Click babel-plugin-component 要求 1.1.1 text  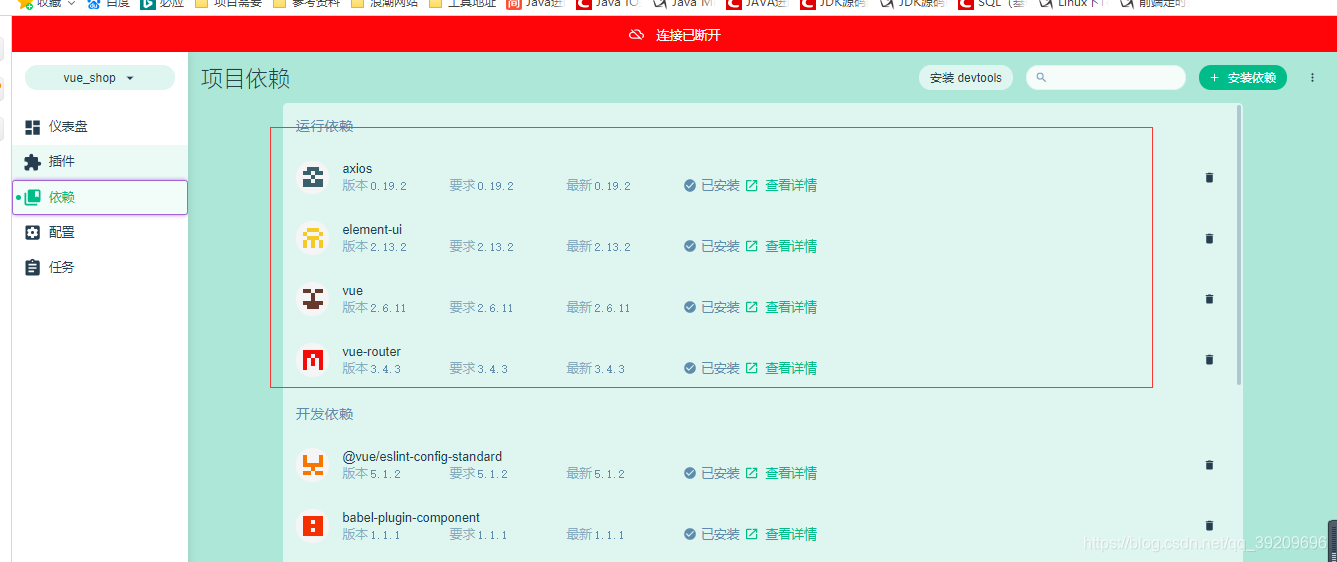pos(478,535)
